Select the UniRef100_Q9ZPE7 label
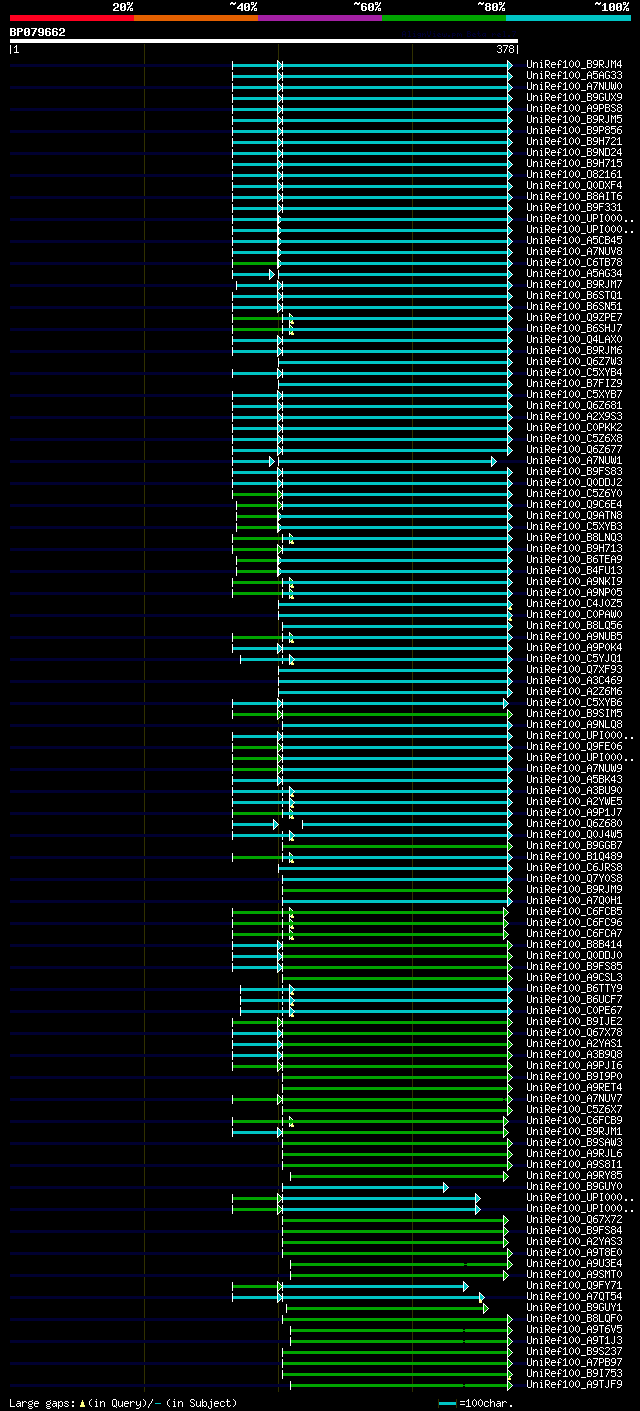The height and width of the screenshot is (1411, 640). tap(574, 317)
